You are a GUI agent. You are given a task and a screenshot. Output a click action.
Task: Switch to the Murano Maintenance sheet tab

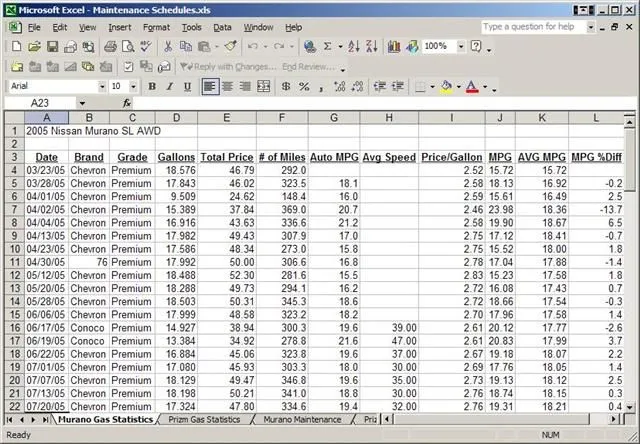click(x=302, y=420)
